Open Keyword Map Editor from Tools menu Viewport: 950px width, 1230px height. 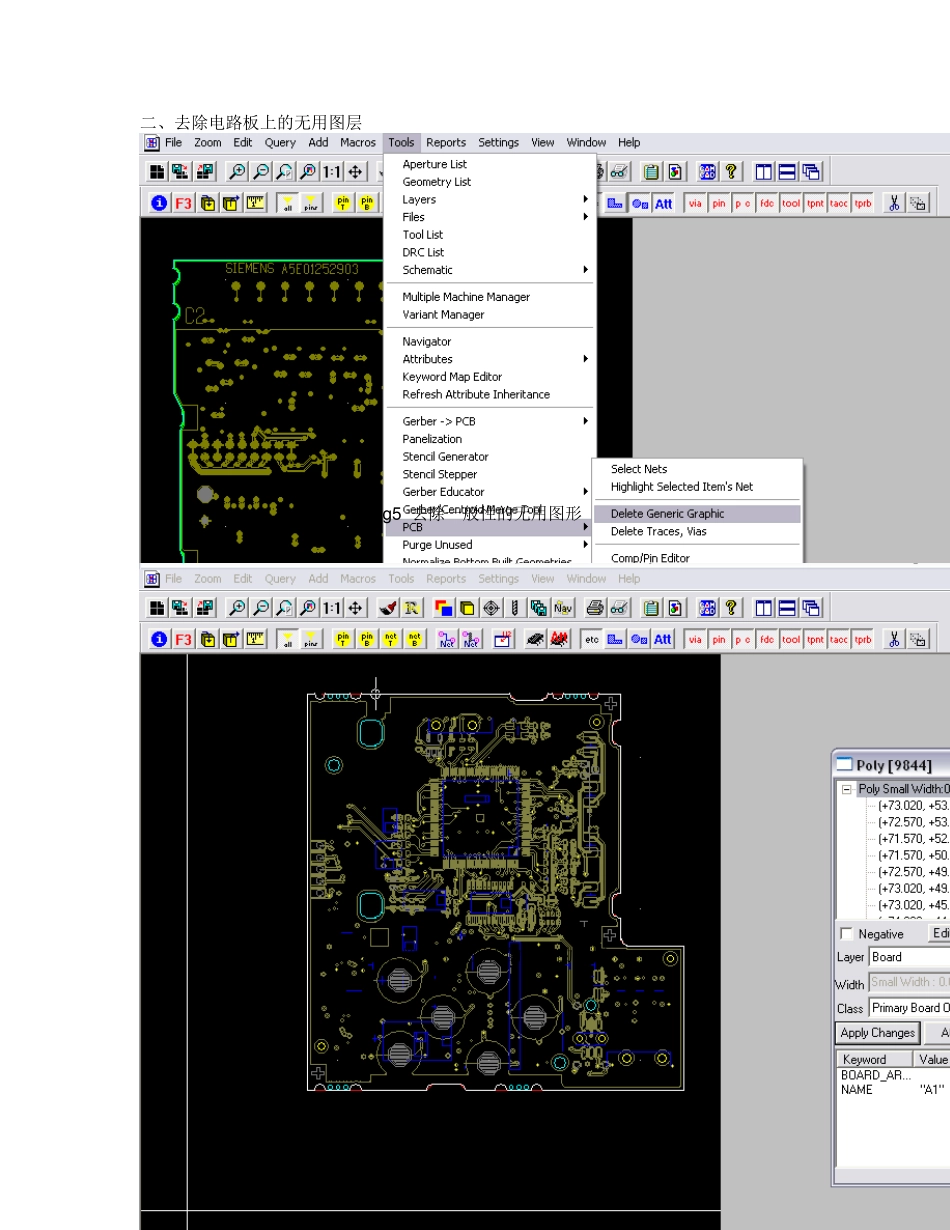(490, 377)
